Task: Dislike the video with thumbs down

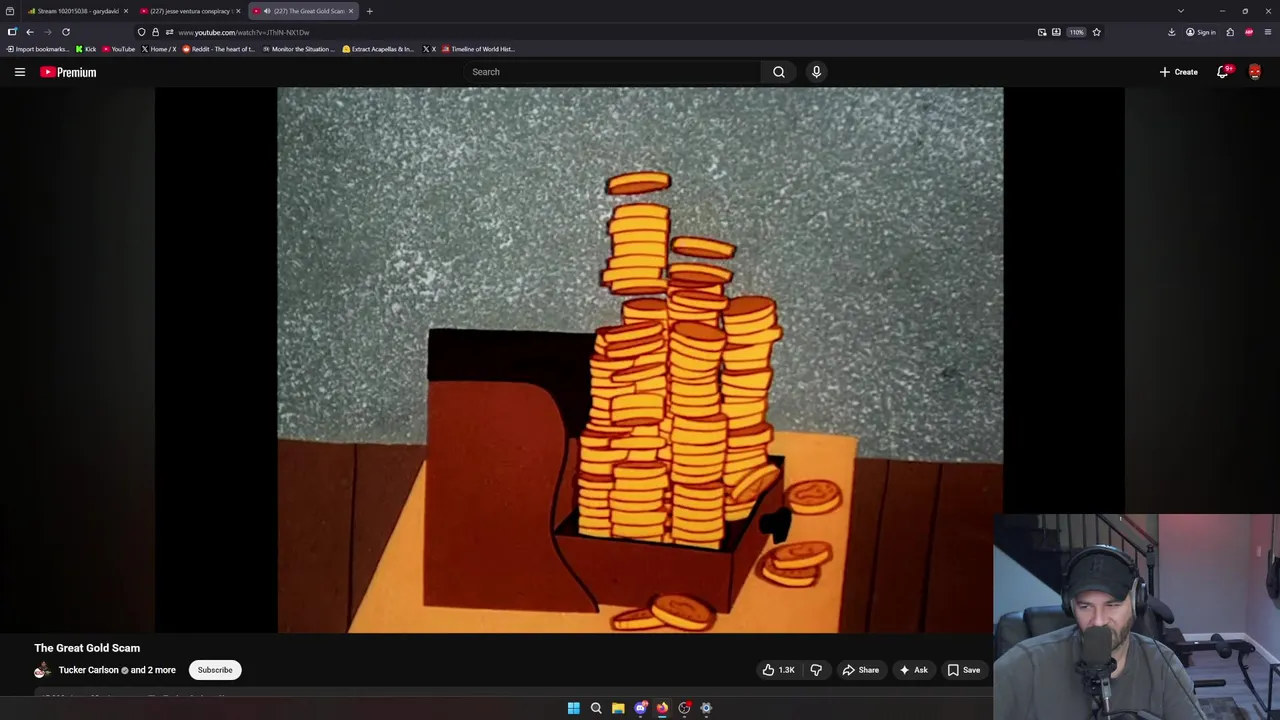Action: [816, 670]
